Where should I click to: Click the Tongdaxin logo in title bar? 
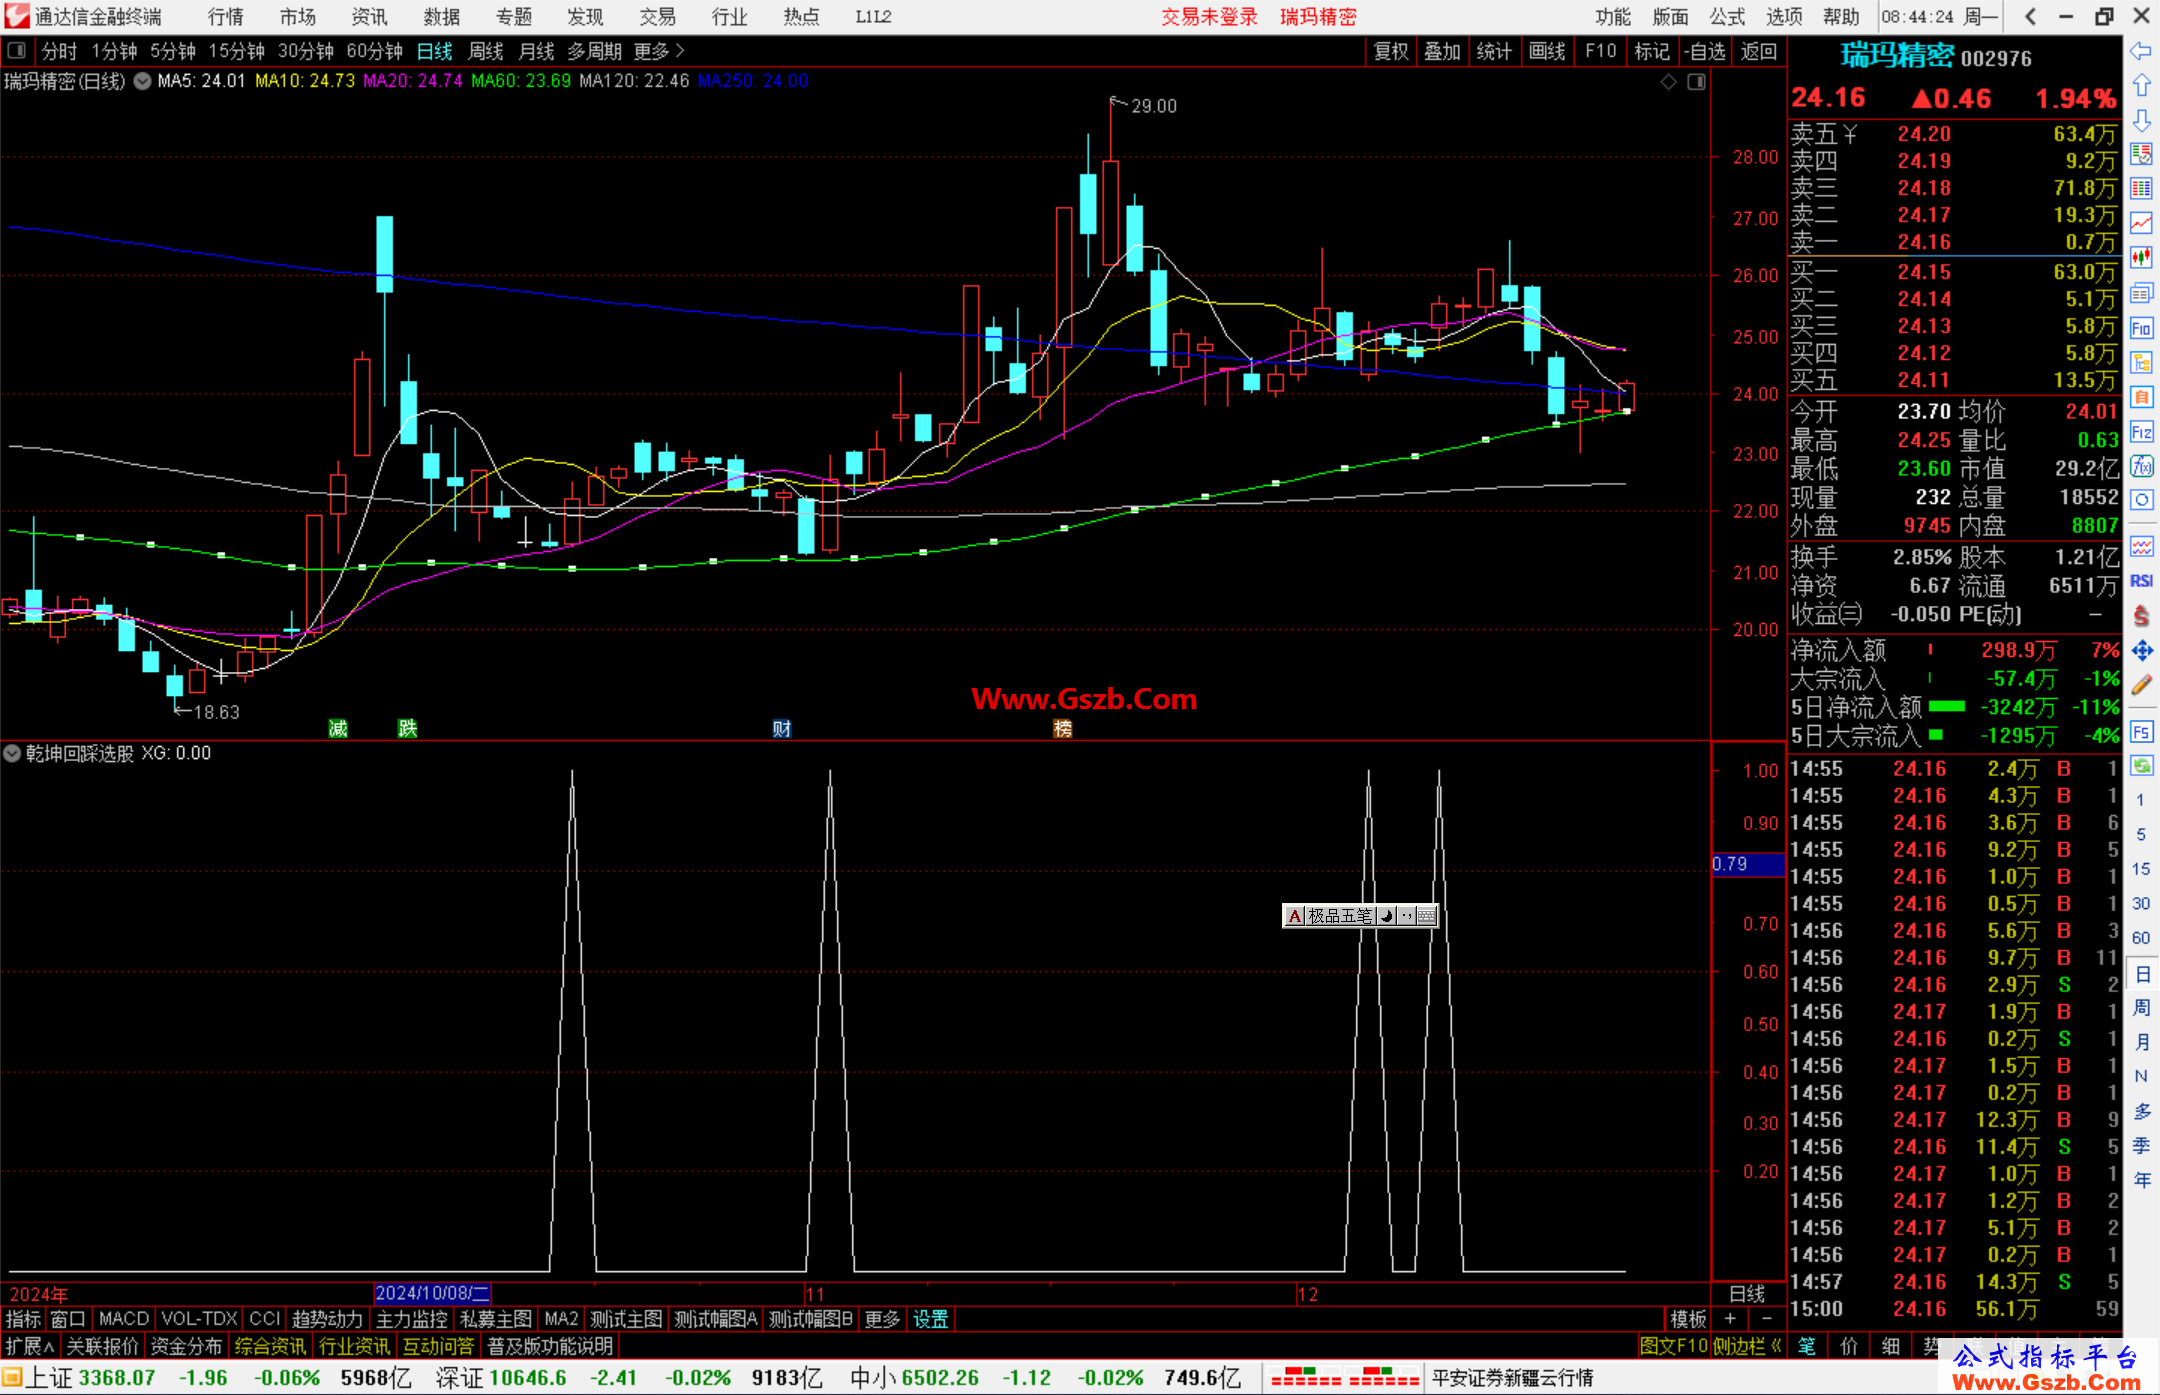tap(16, 16)
